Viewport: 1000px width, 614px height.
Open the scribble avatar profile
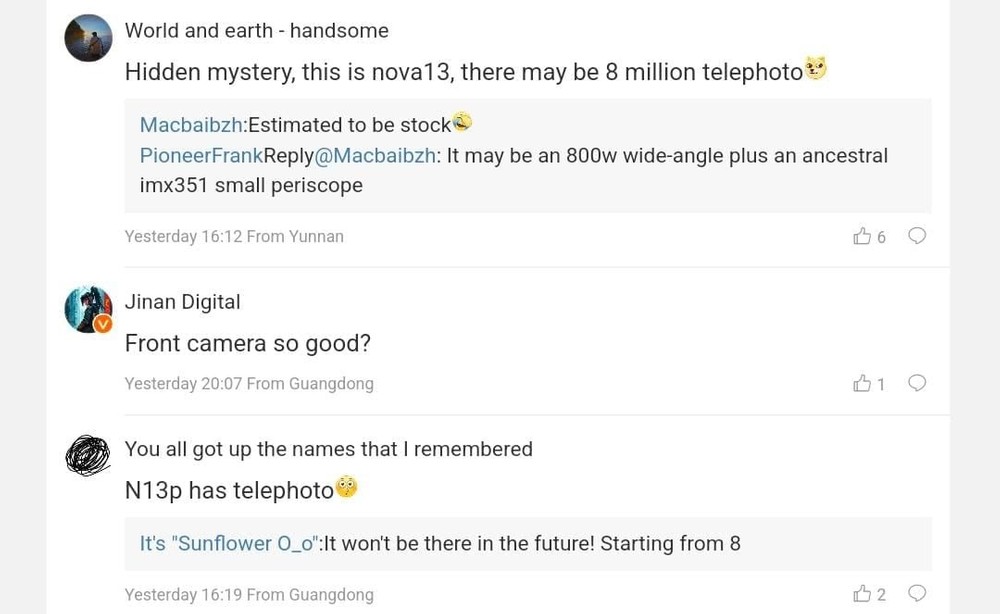coord(88,456)
